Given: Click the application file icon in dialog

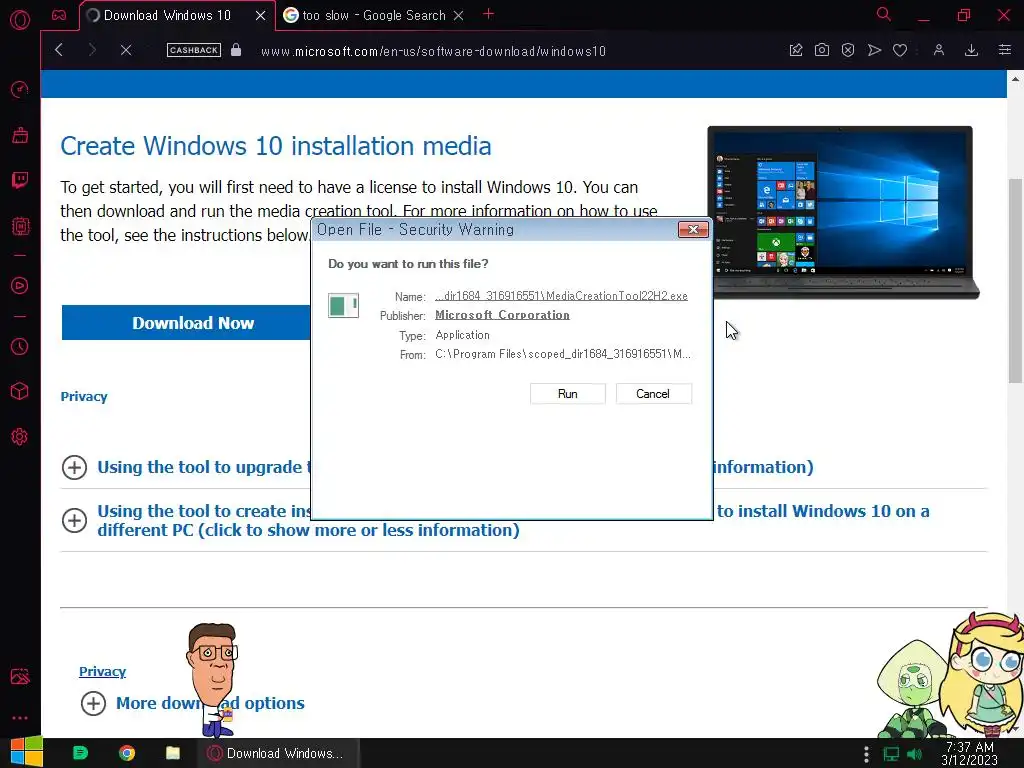Looking at the screenshot, I should coord(344,306).
